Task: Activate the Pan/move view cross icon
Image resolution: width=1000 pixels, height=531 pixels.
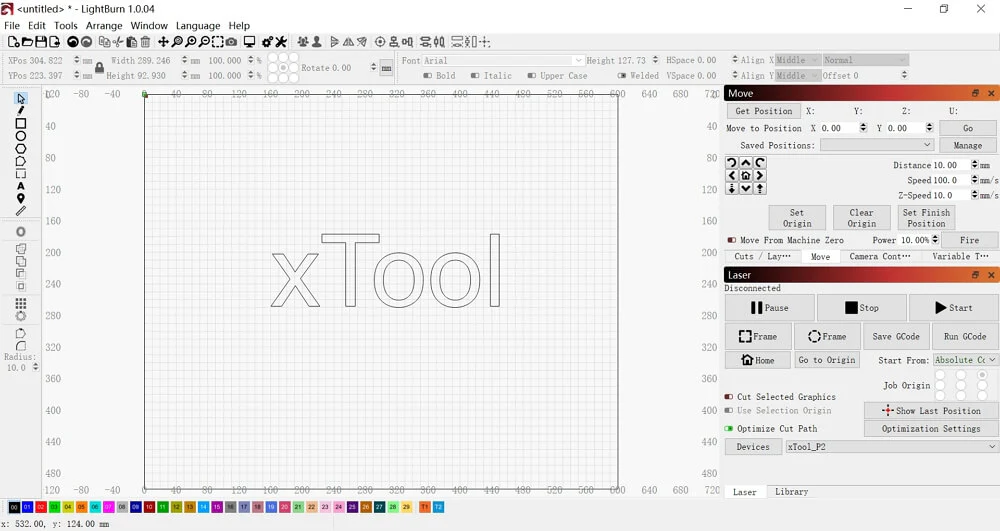Action: click(163, 42)
